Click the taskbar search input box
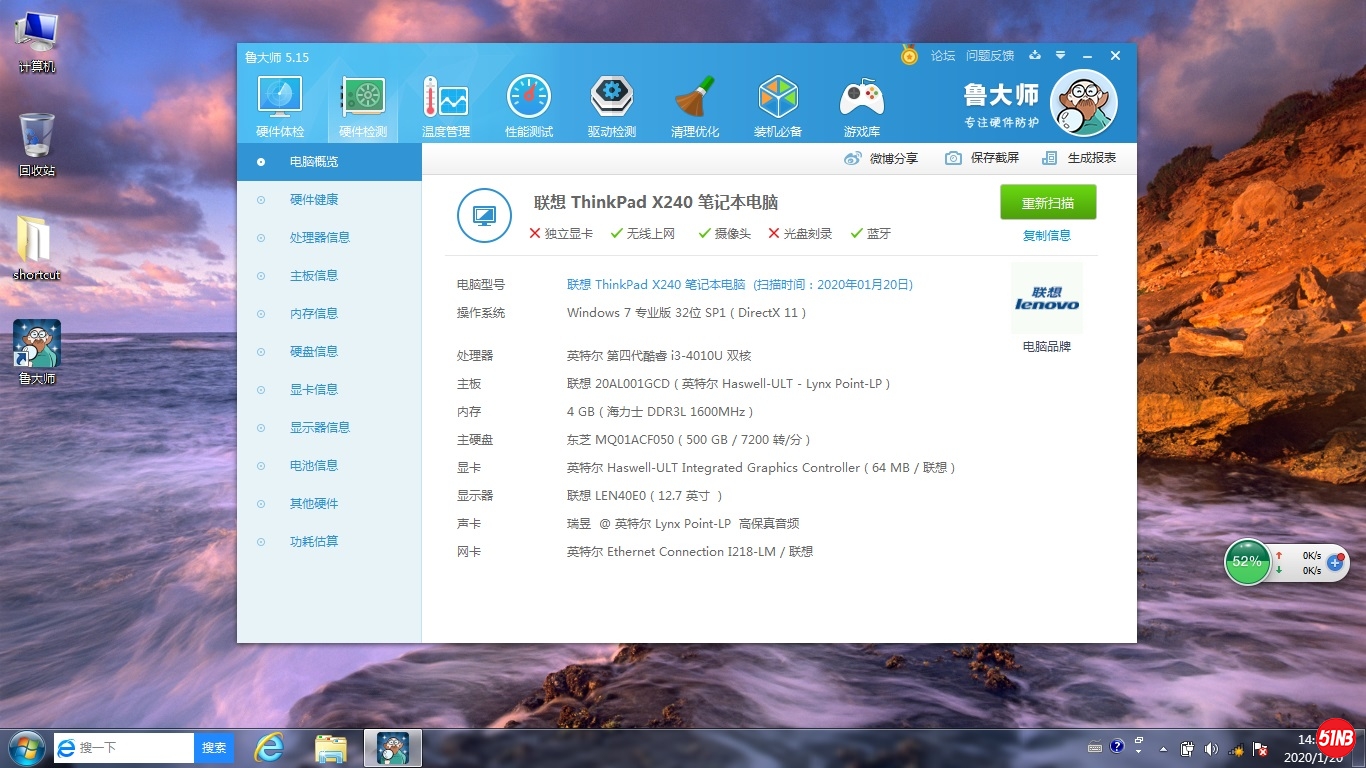 tap(134, 748)
